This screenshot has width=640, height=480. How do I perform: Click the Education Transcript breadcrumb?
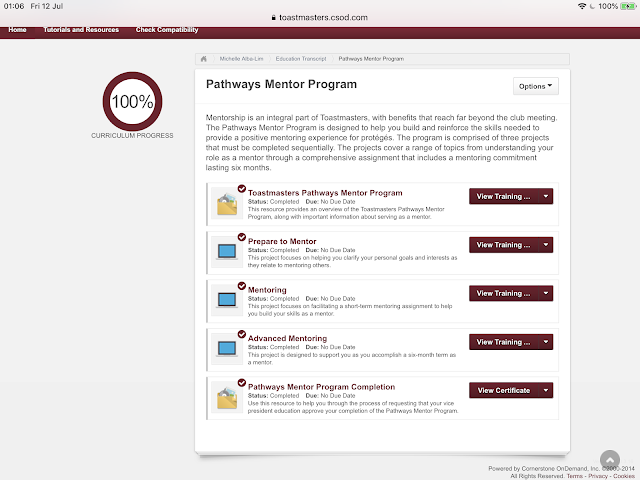[301, 59]
